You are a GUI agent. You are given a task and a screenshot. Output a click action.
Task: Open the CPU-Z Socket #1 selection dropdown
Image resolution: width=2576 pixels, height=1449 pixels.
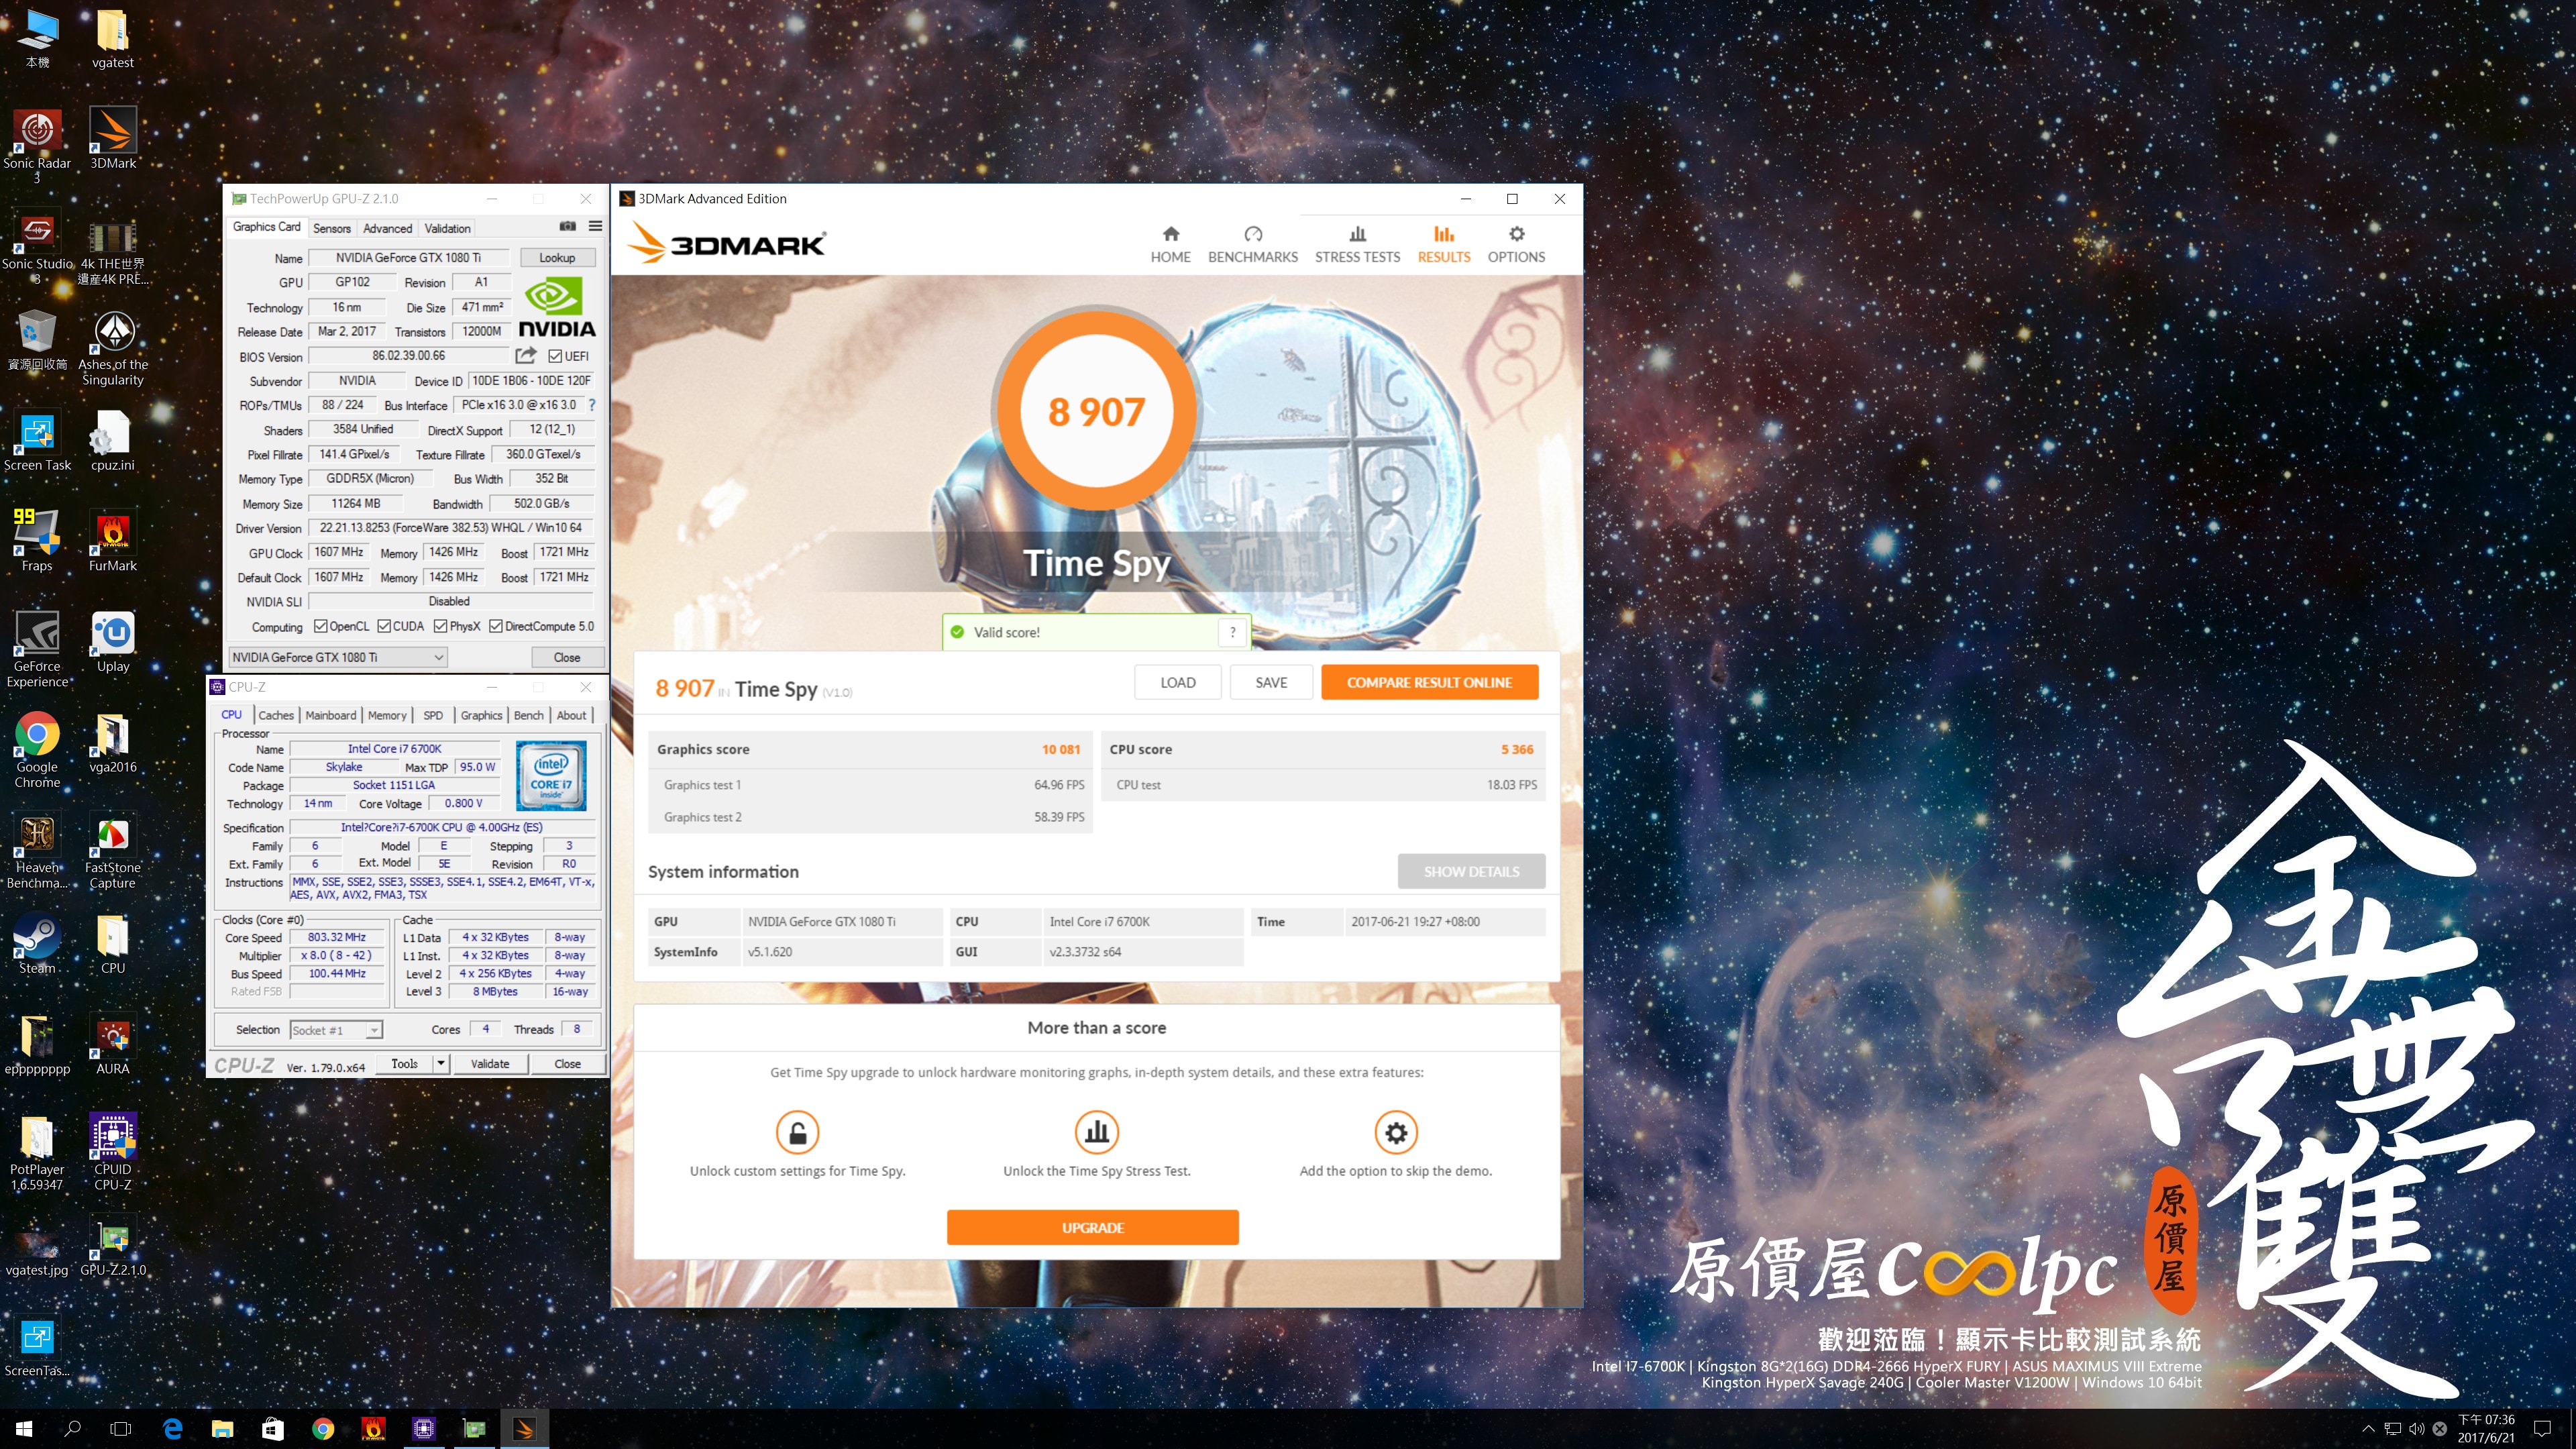coord(336,1030)
